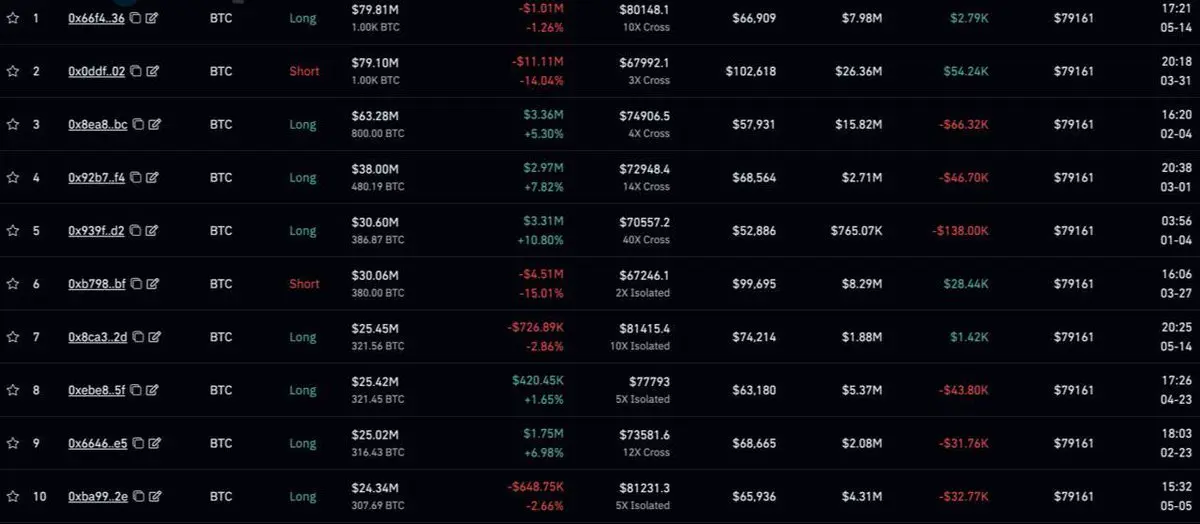Open wallet address 0x0ddf..02
This screenshot has height=524, width=1200.
tap(97, 72)
